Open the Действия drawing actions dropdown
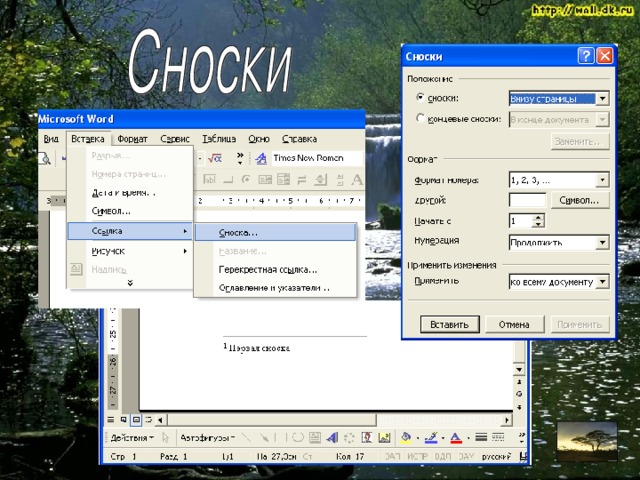Screen dimensions: 640x480 [x=132, y=438]
